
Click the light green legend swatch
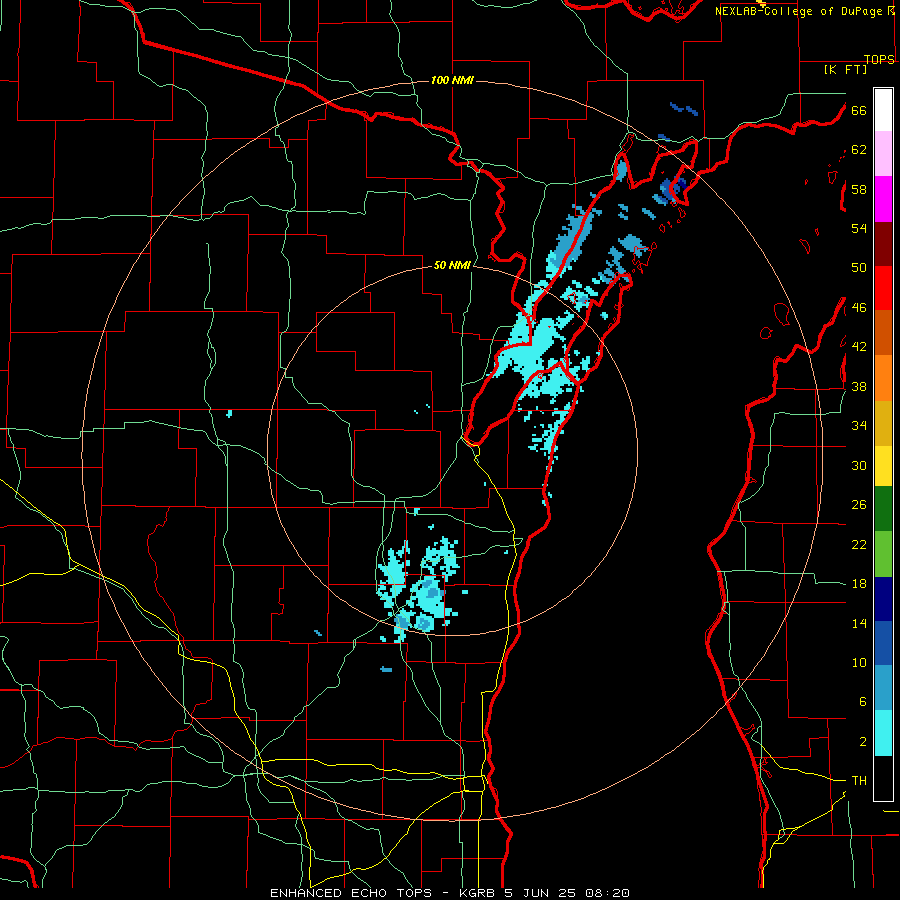(x=883, y=554)
